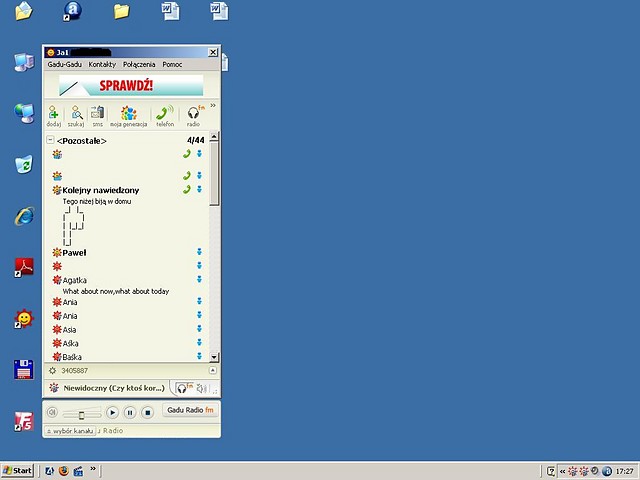Toggle sound speaker icon in status bar
640x480 pixels.
tap(202, 388)
